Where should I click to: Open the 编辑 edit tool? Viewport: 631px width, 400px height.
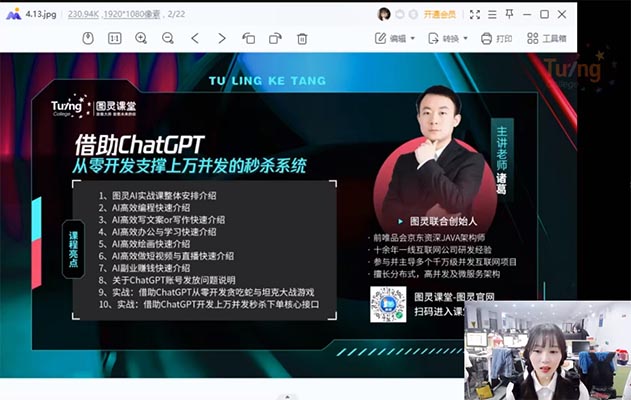(390, 39)
